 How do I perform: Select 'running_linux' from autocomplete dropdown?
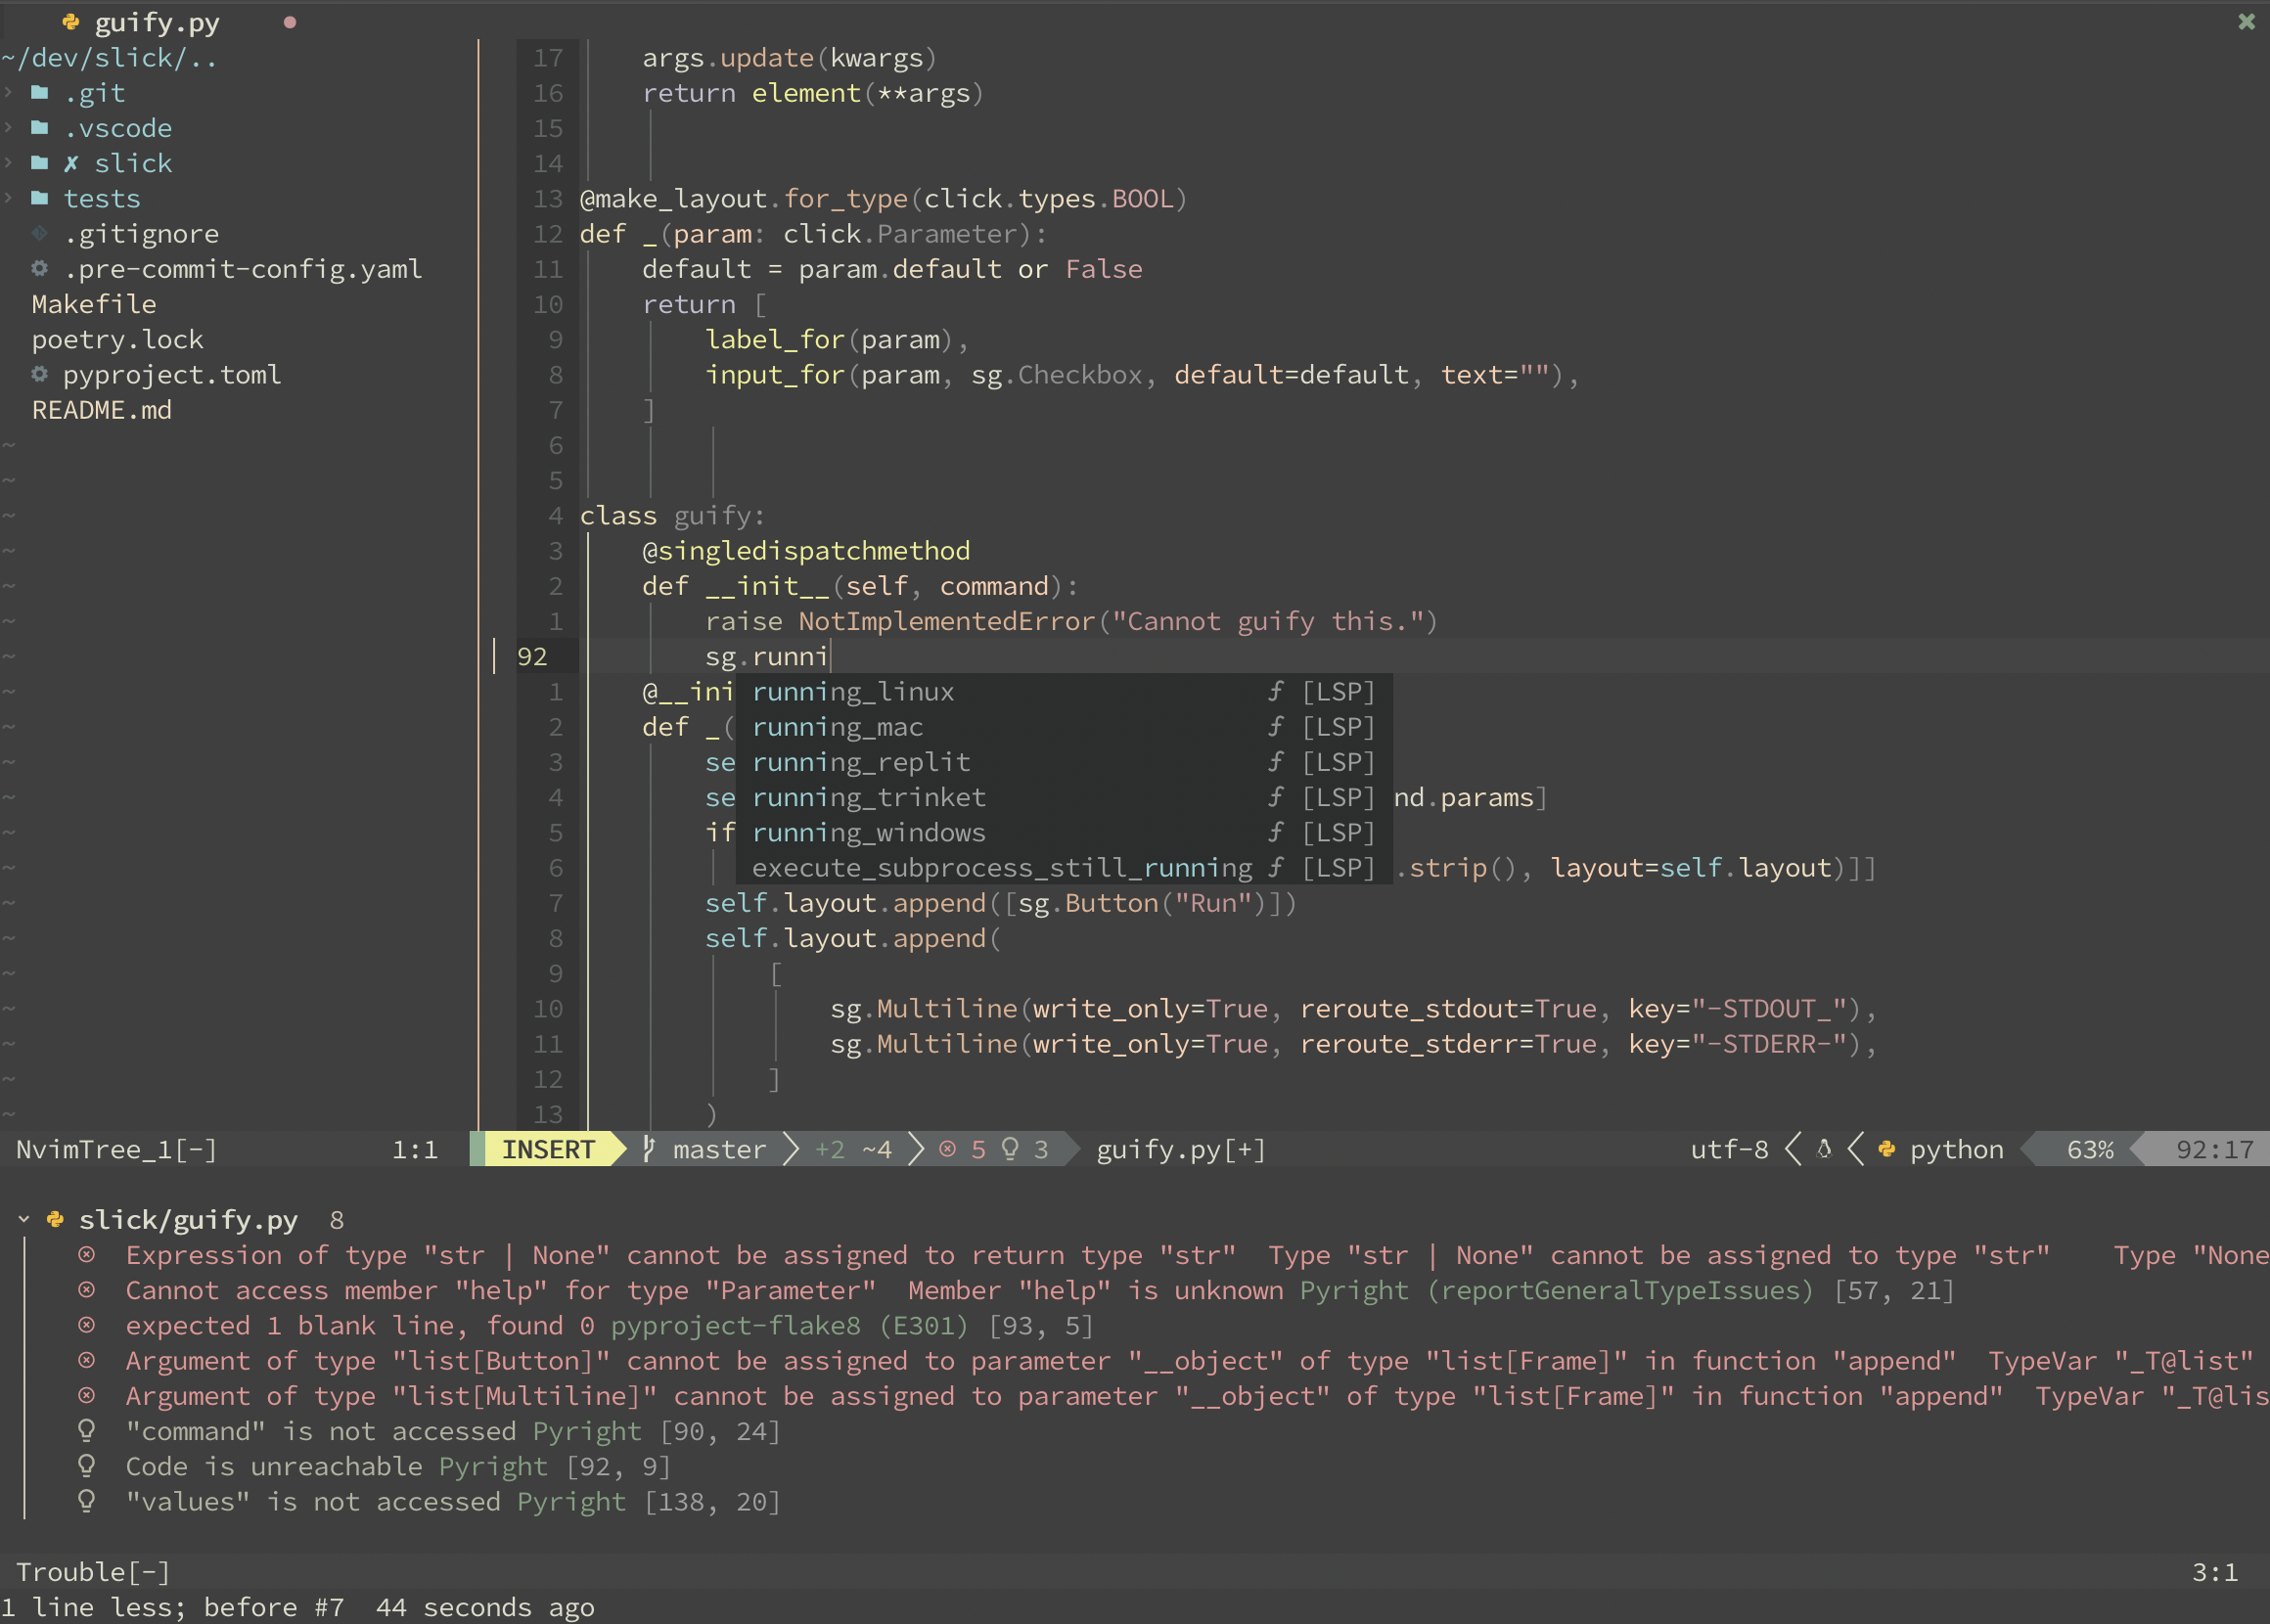(x=852, y=691)
